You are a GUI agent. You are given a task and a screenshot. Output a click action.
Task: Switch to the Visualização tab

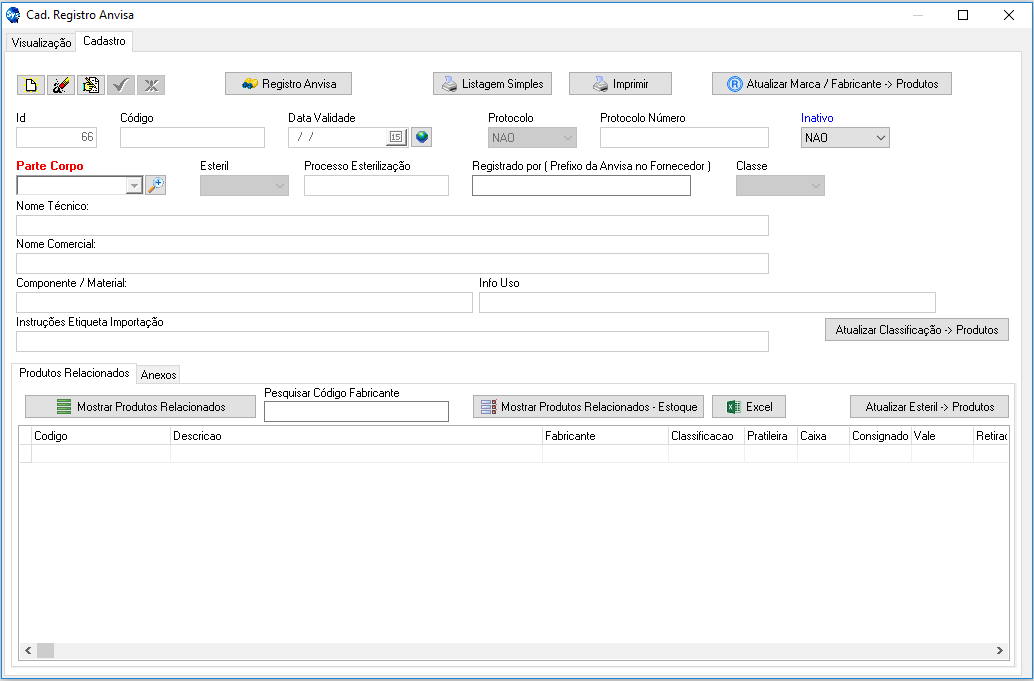point(41,43)
